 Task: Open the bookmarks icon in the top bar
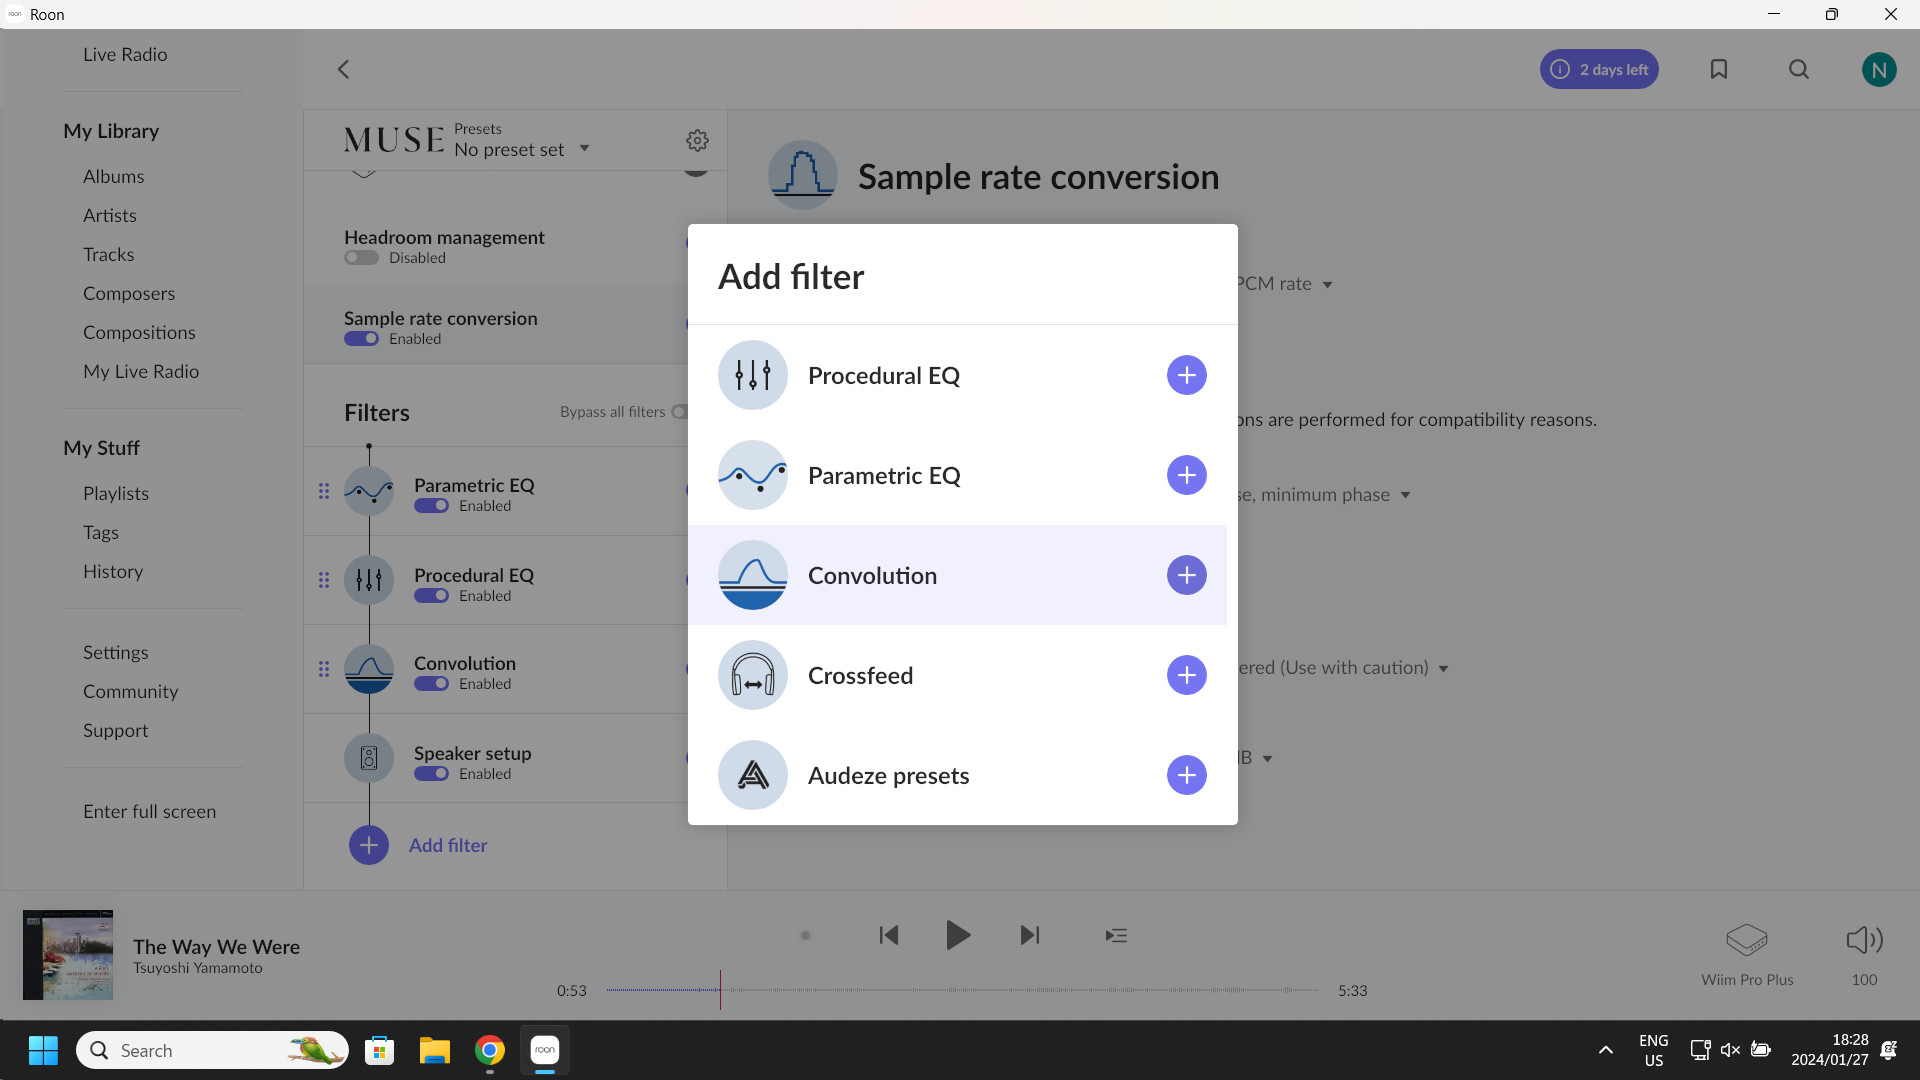1719,69
